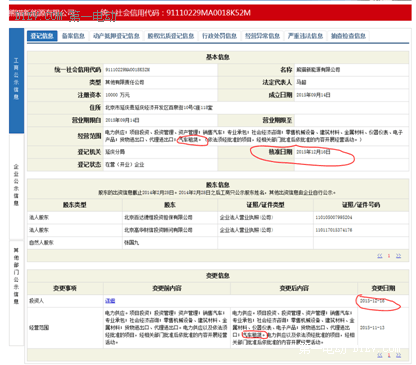The image size is (416, 365).
Task: Click natural person shareholder 张国九
Action: click(x=131, y=243)
